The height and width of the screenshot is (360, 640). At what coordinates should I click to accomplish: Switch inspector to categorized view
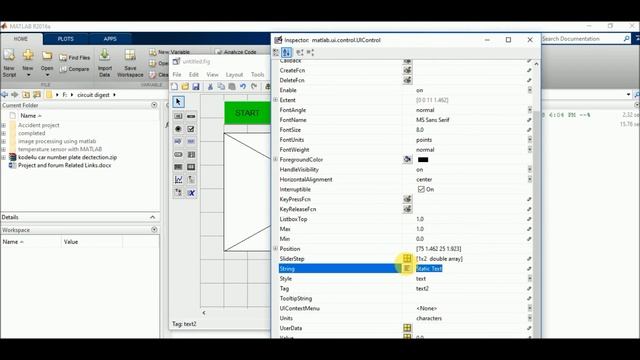click(x=276, y=52)
